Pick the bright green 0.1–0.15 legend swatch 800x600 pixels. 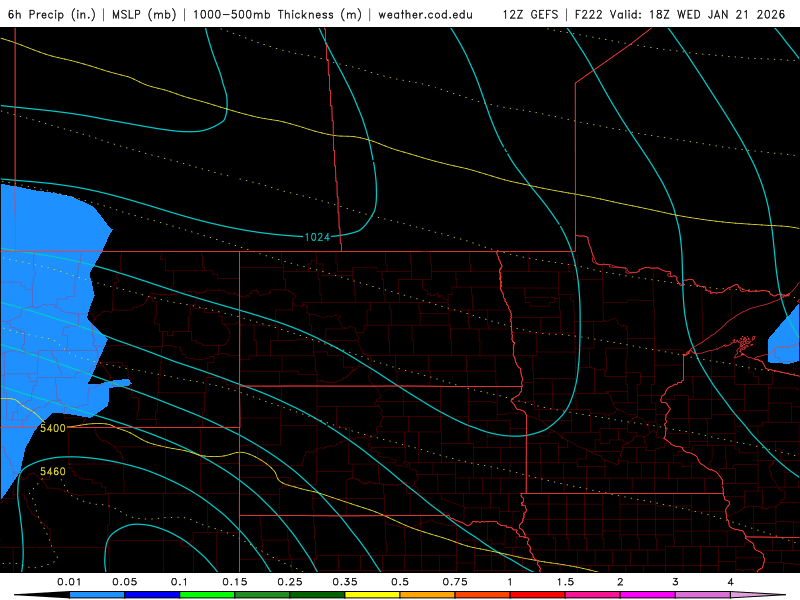click(x=207, y=595)
